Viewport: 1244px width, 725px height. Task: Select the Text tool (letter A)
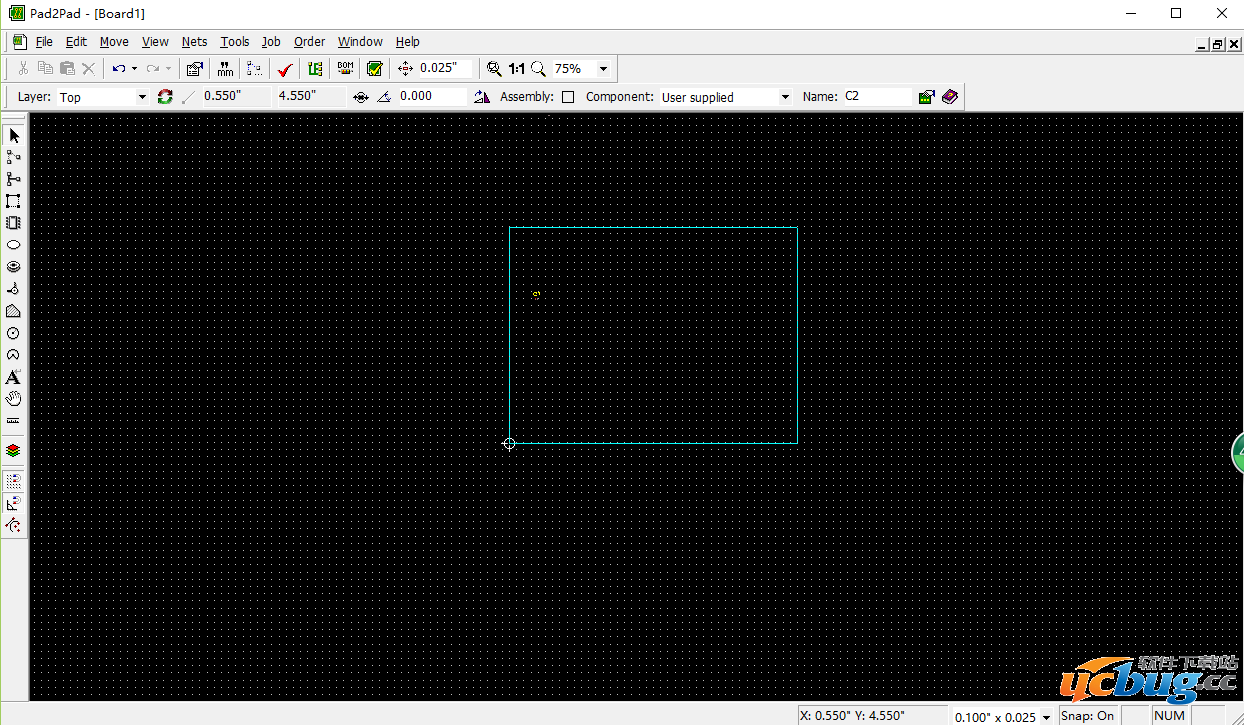click(14, 377)
